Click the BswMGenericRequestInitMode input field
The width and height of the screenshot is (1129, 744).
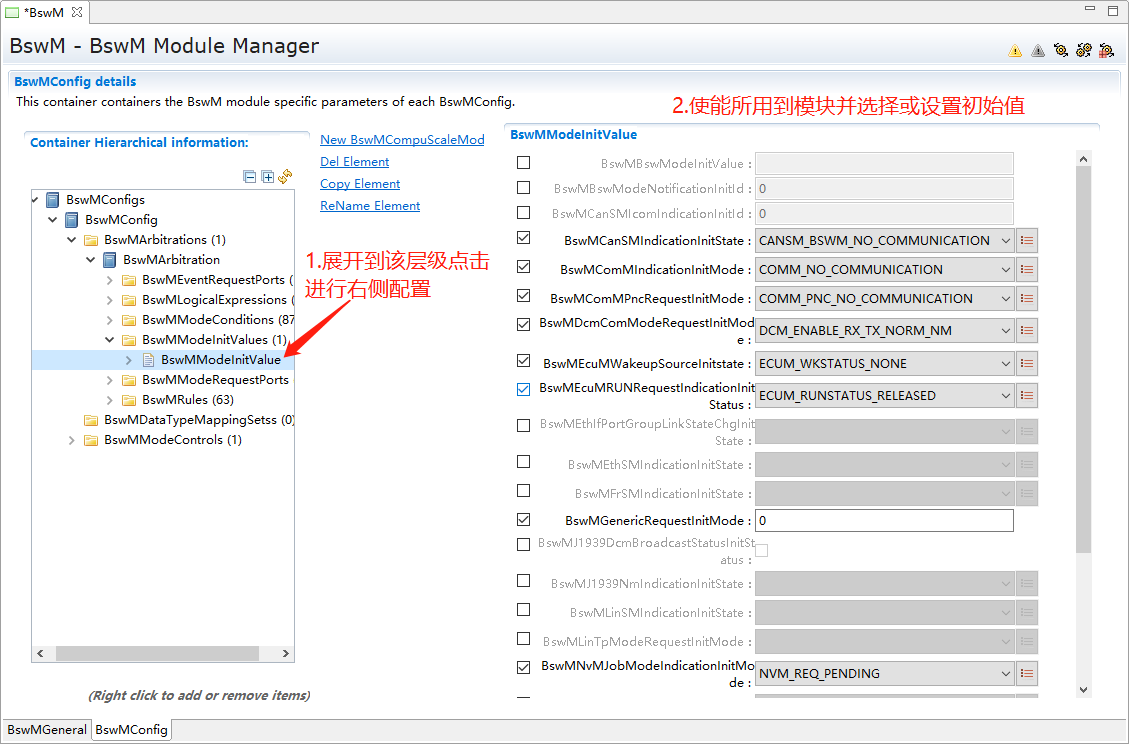(x=884, y=521)
